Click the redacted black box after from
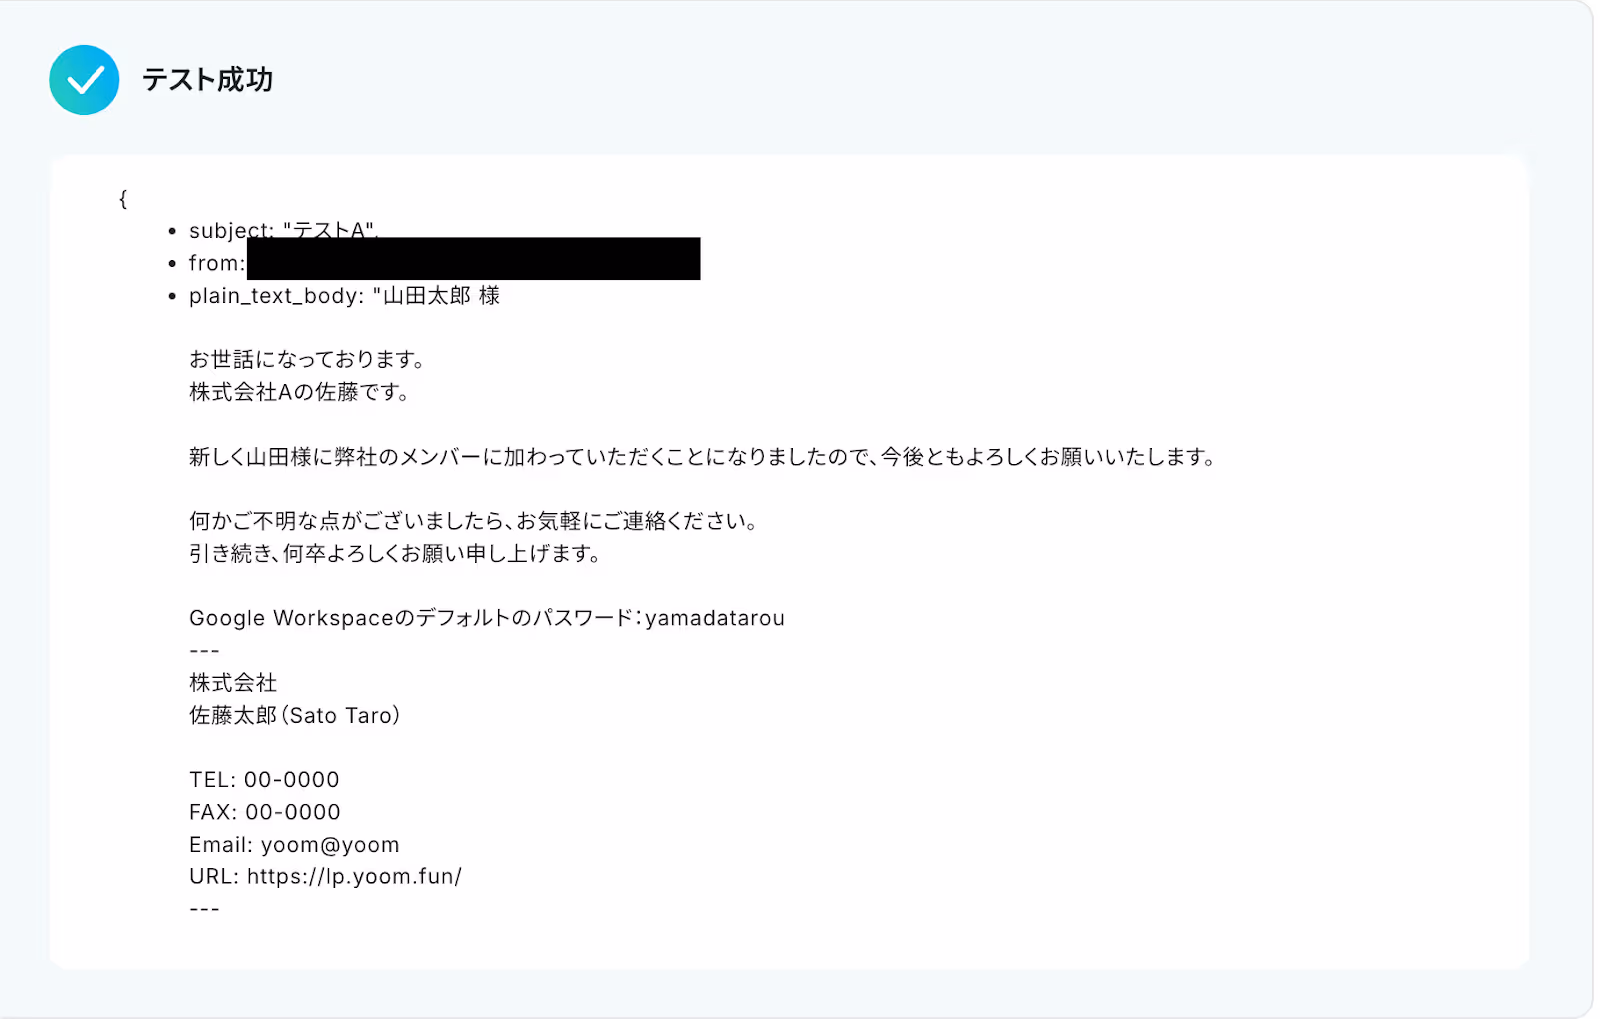Screen dimensions: 1600x1019 473,259
